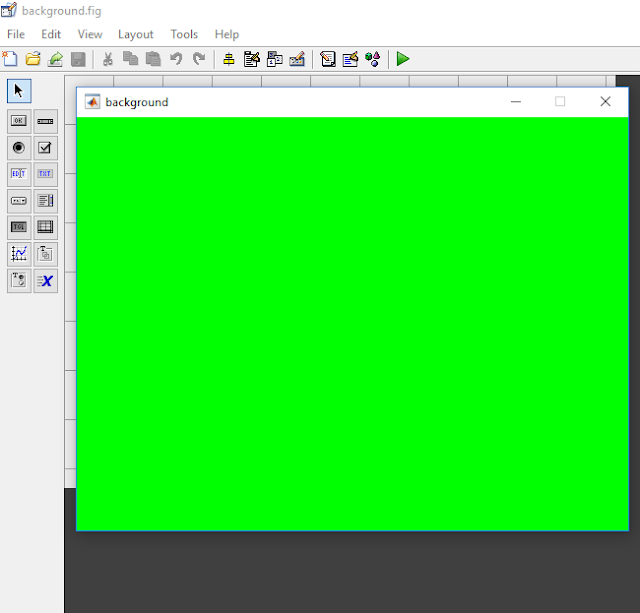640x613 pixels.
Task: Click the MATLAB icon in the background window
Action: pyautogui.click(x=92, y=102)
